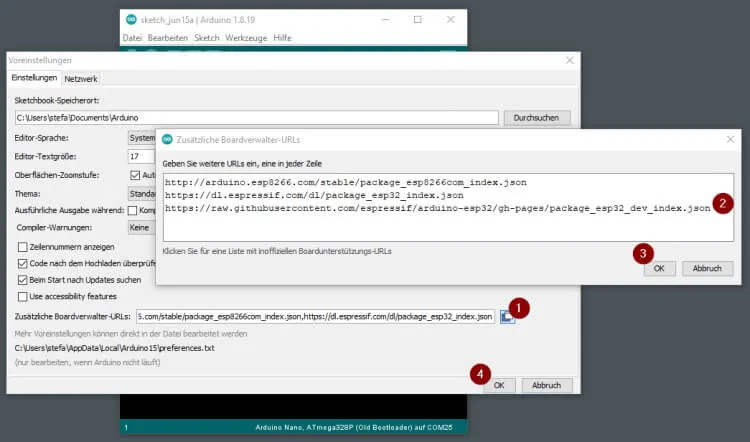Click the Arduino icon in the Boardverwalter-URLs dialog title
Image resolution: width=750 pixels, height=442 pixels.
(167, 140)
